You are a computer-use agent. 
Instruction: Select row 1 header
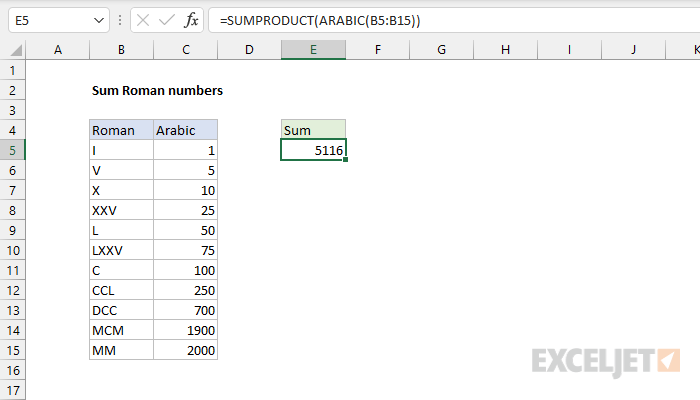pyautogui.click(x=12, y=70)
